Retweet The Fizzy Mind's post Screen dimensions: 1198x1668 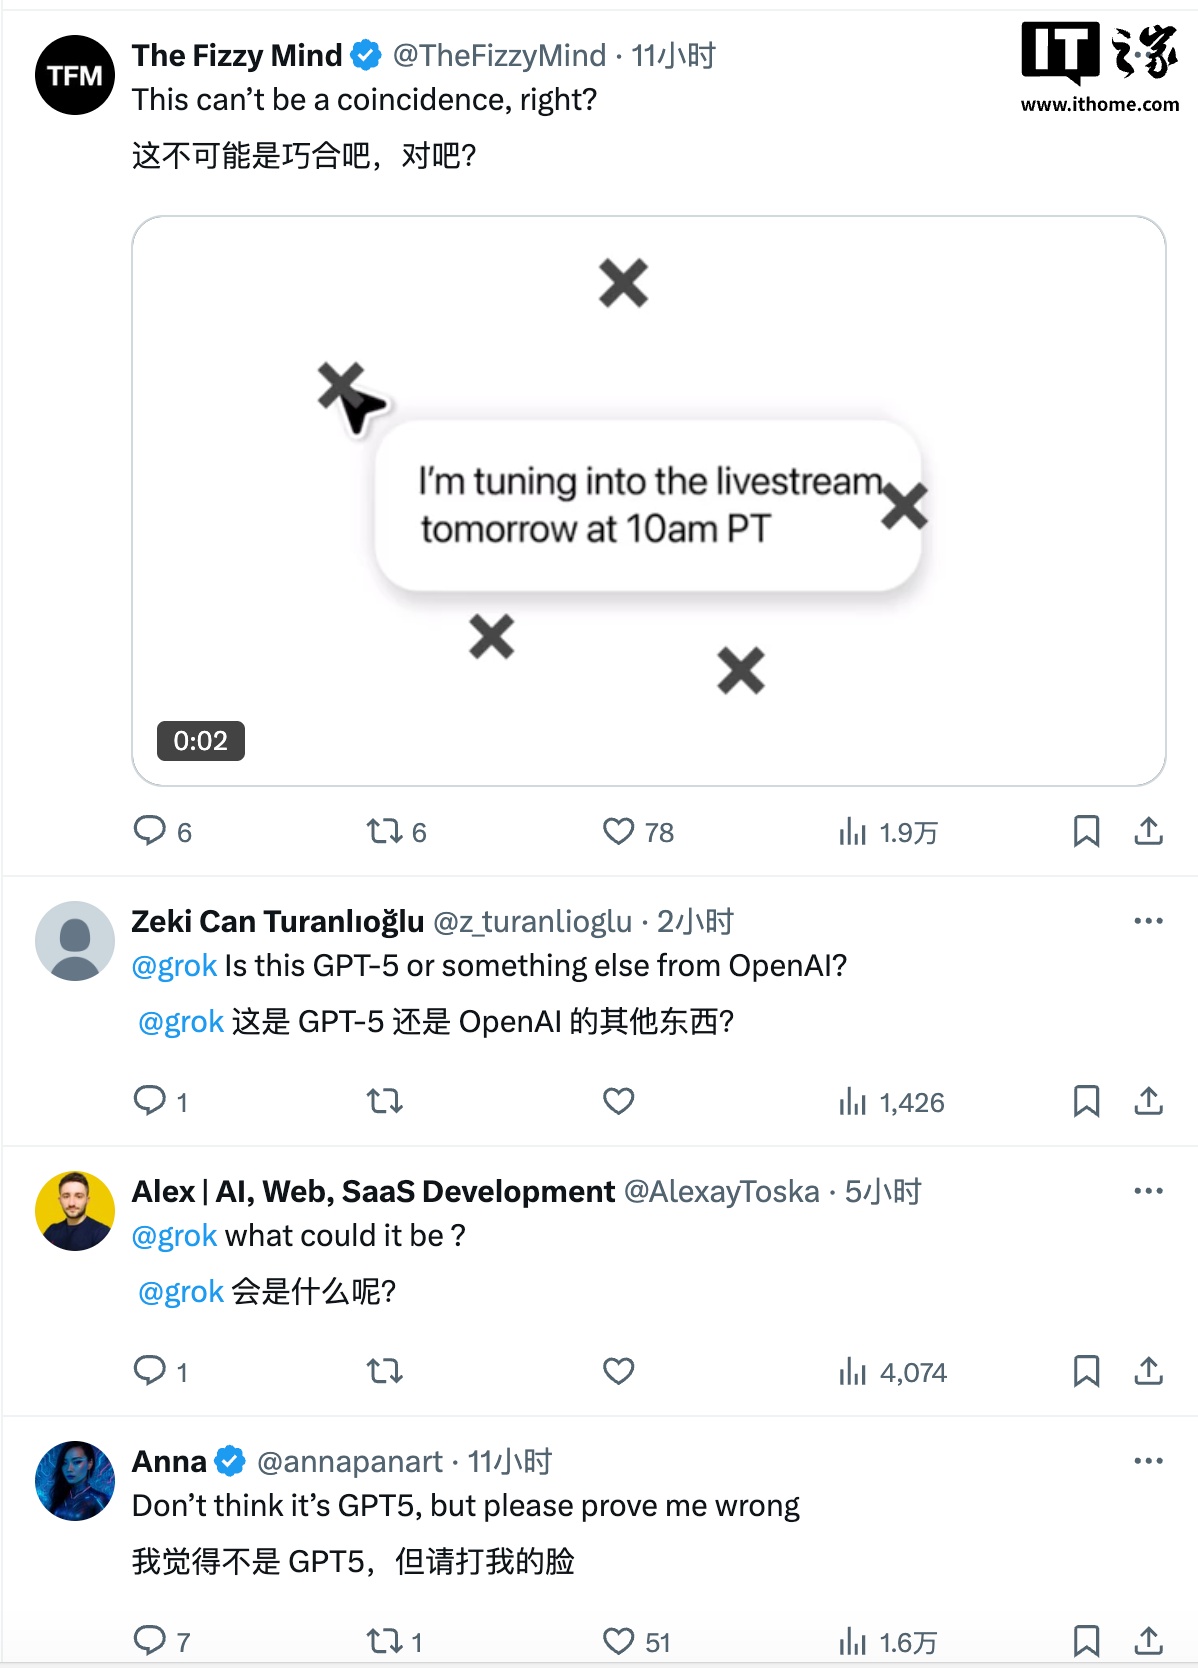coord(384,831)
